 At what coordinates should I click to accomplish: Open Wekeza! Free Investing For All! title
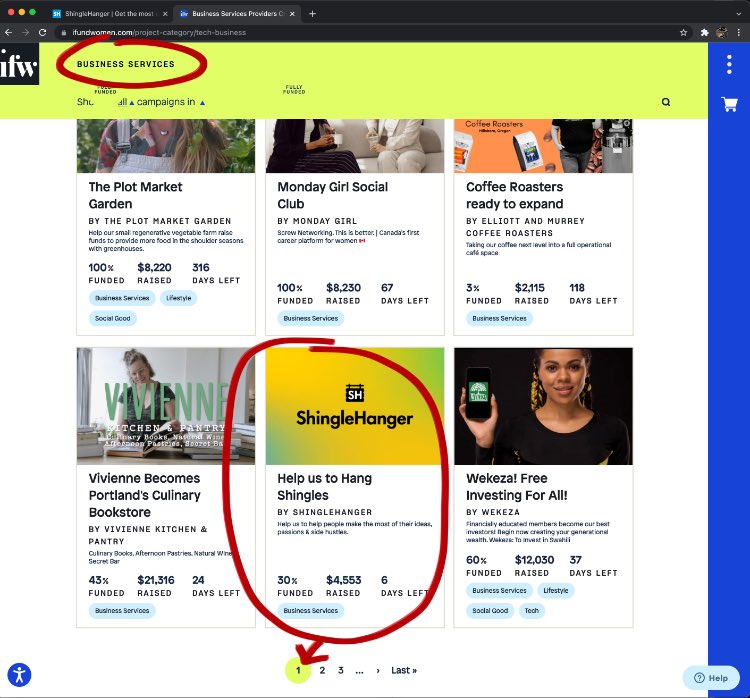click(517, 487)
